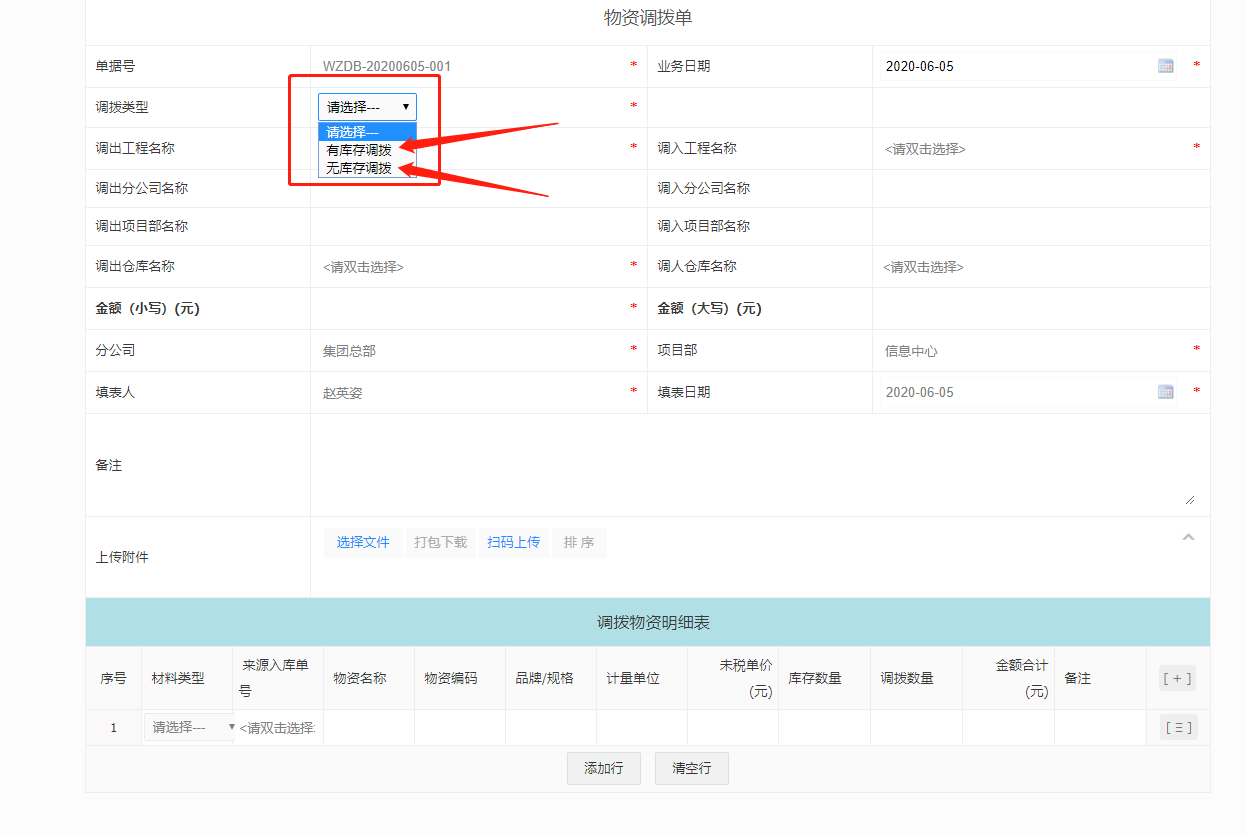The image size is (1246, 836).
Task: Open the 材料类型 dropdown in row 1
Action: 191,728
